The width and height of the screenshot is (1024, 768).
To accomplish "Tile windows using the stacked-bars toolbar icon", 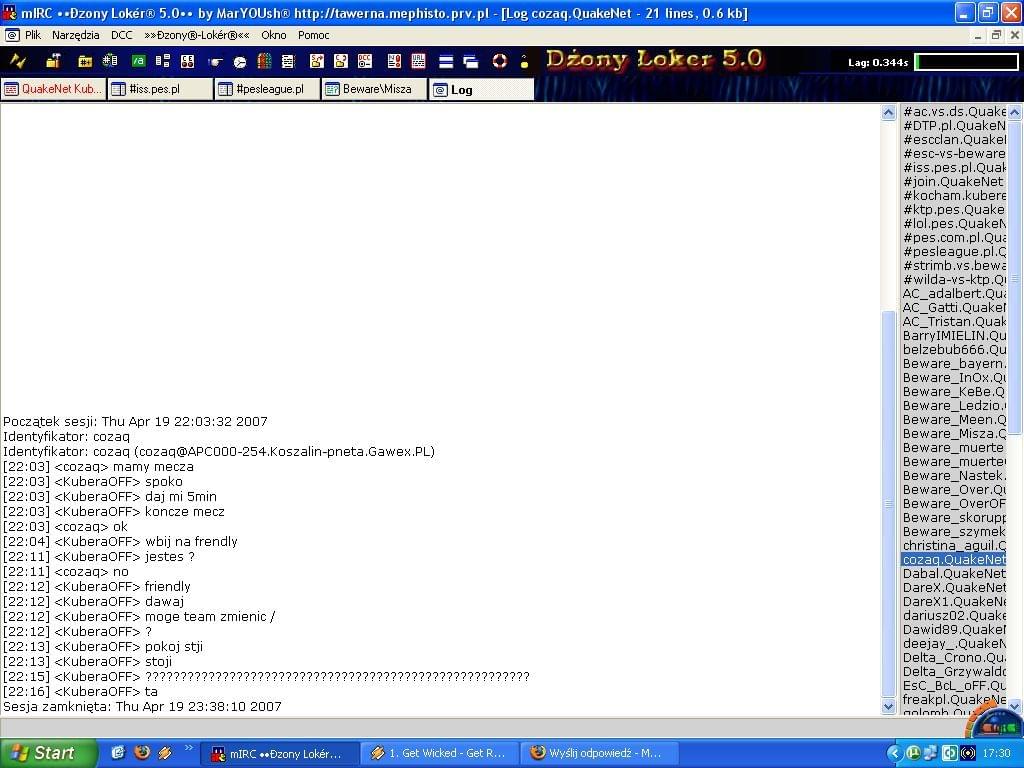I will 446,62.
